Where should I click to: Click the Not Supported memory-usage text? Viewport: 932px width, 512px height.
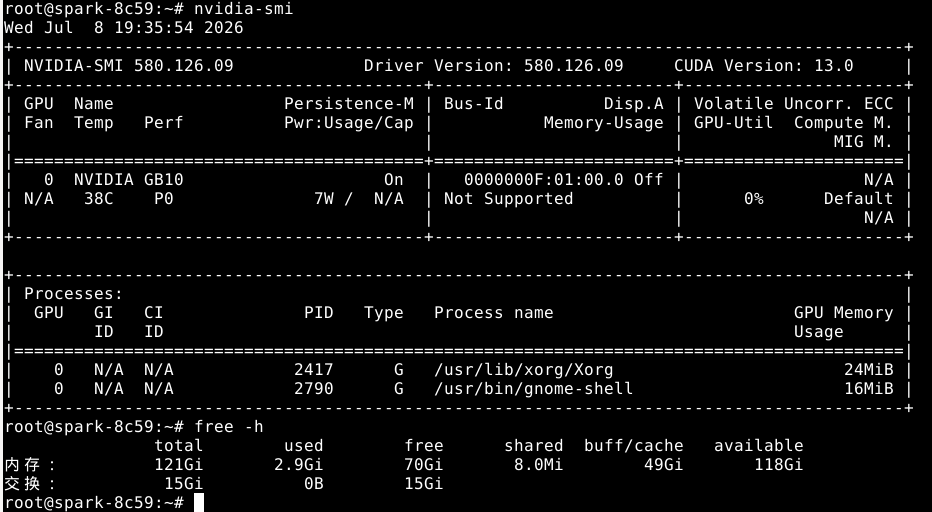[509, 199]
